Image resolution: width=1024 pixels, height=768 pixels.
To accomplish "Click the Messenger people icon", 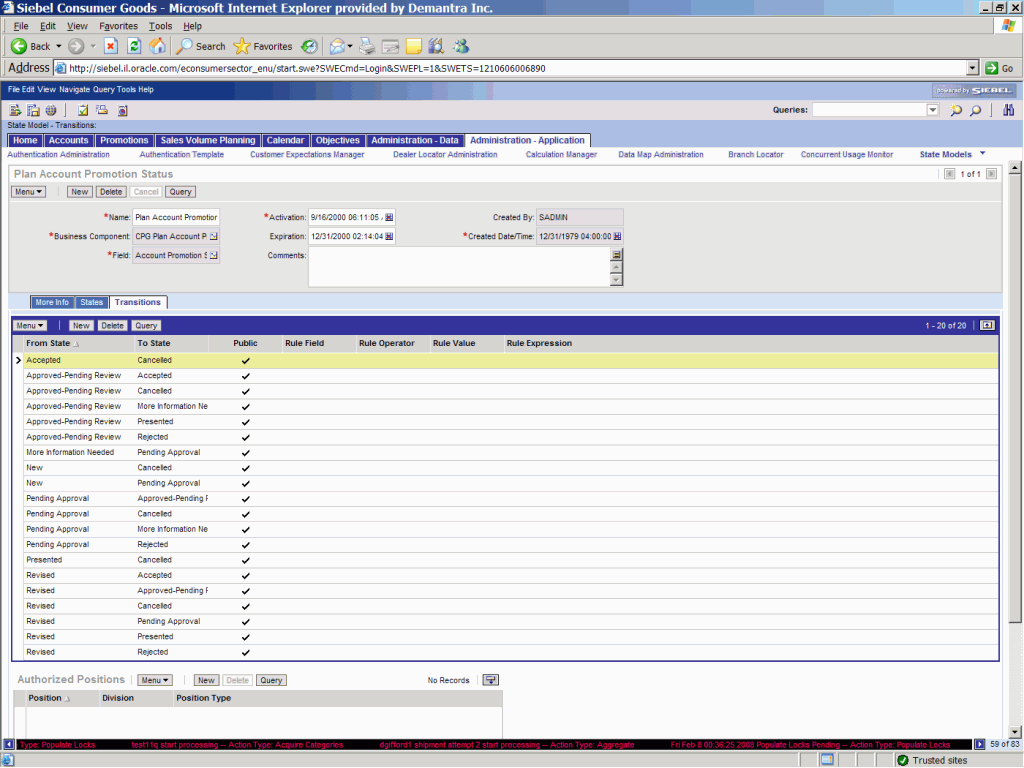I will coord(461,46).
